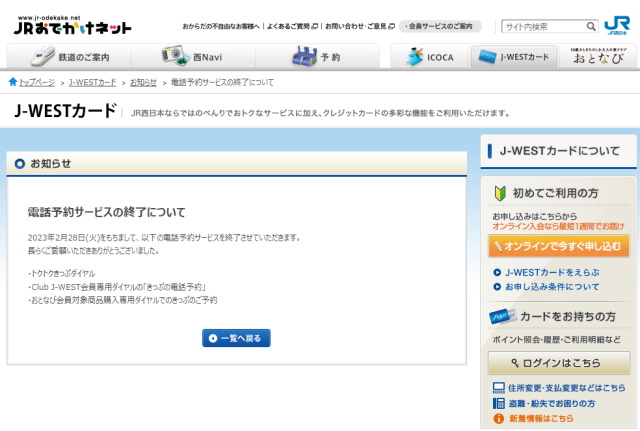Open the おからだの不自由なお客様へ link
The image size is (640, 431).
pyautogui.click(x=221, y=27)
